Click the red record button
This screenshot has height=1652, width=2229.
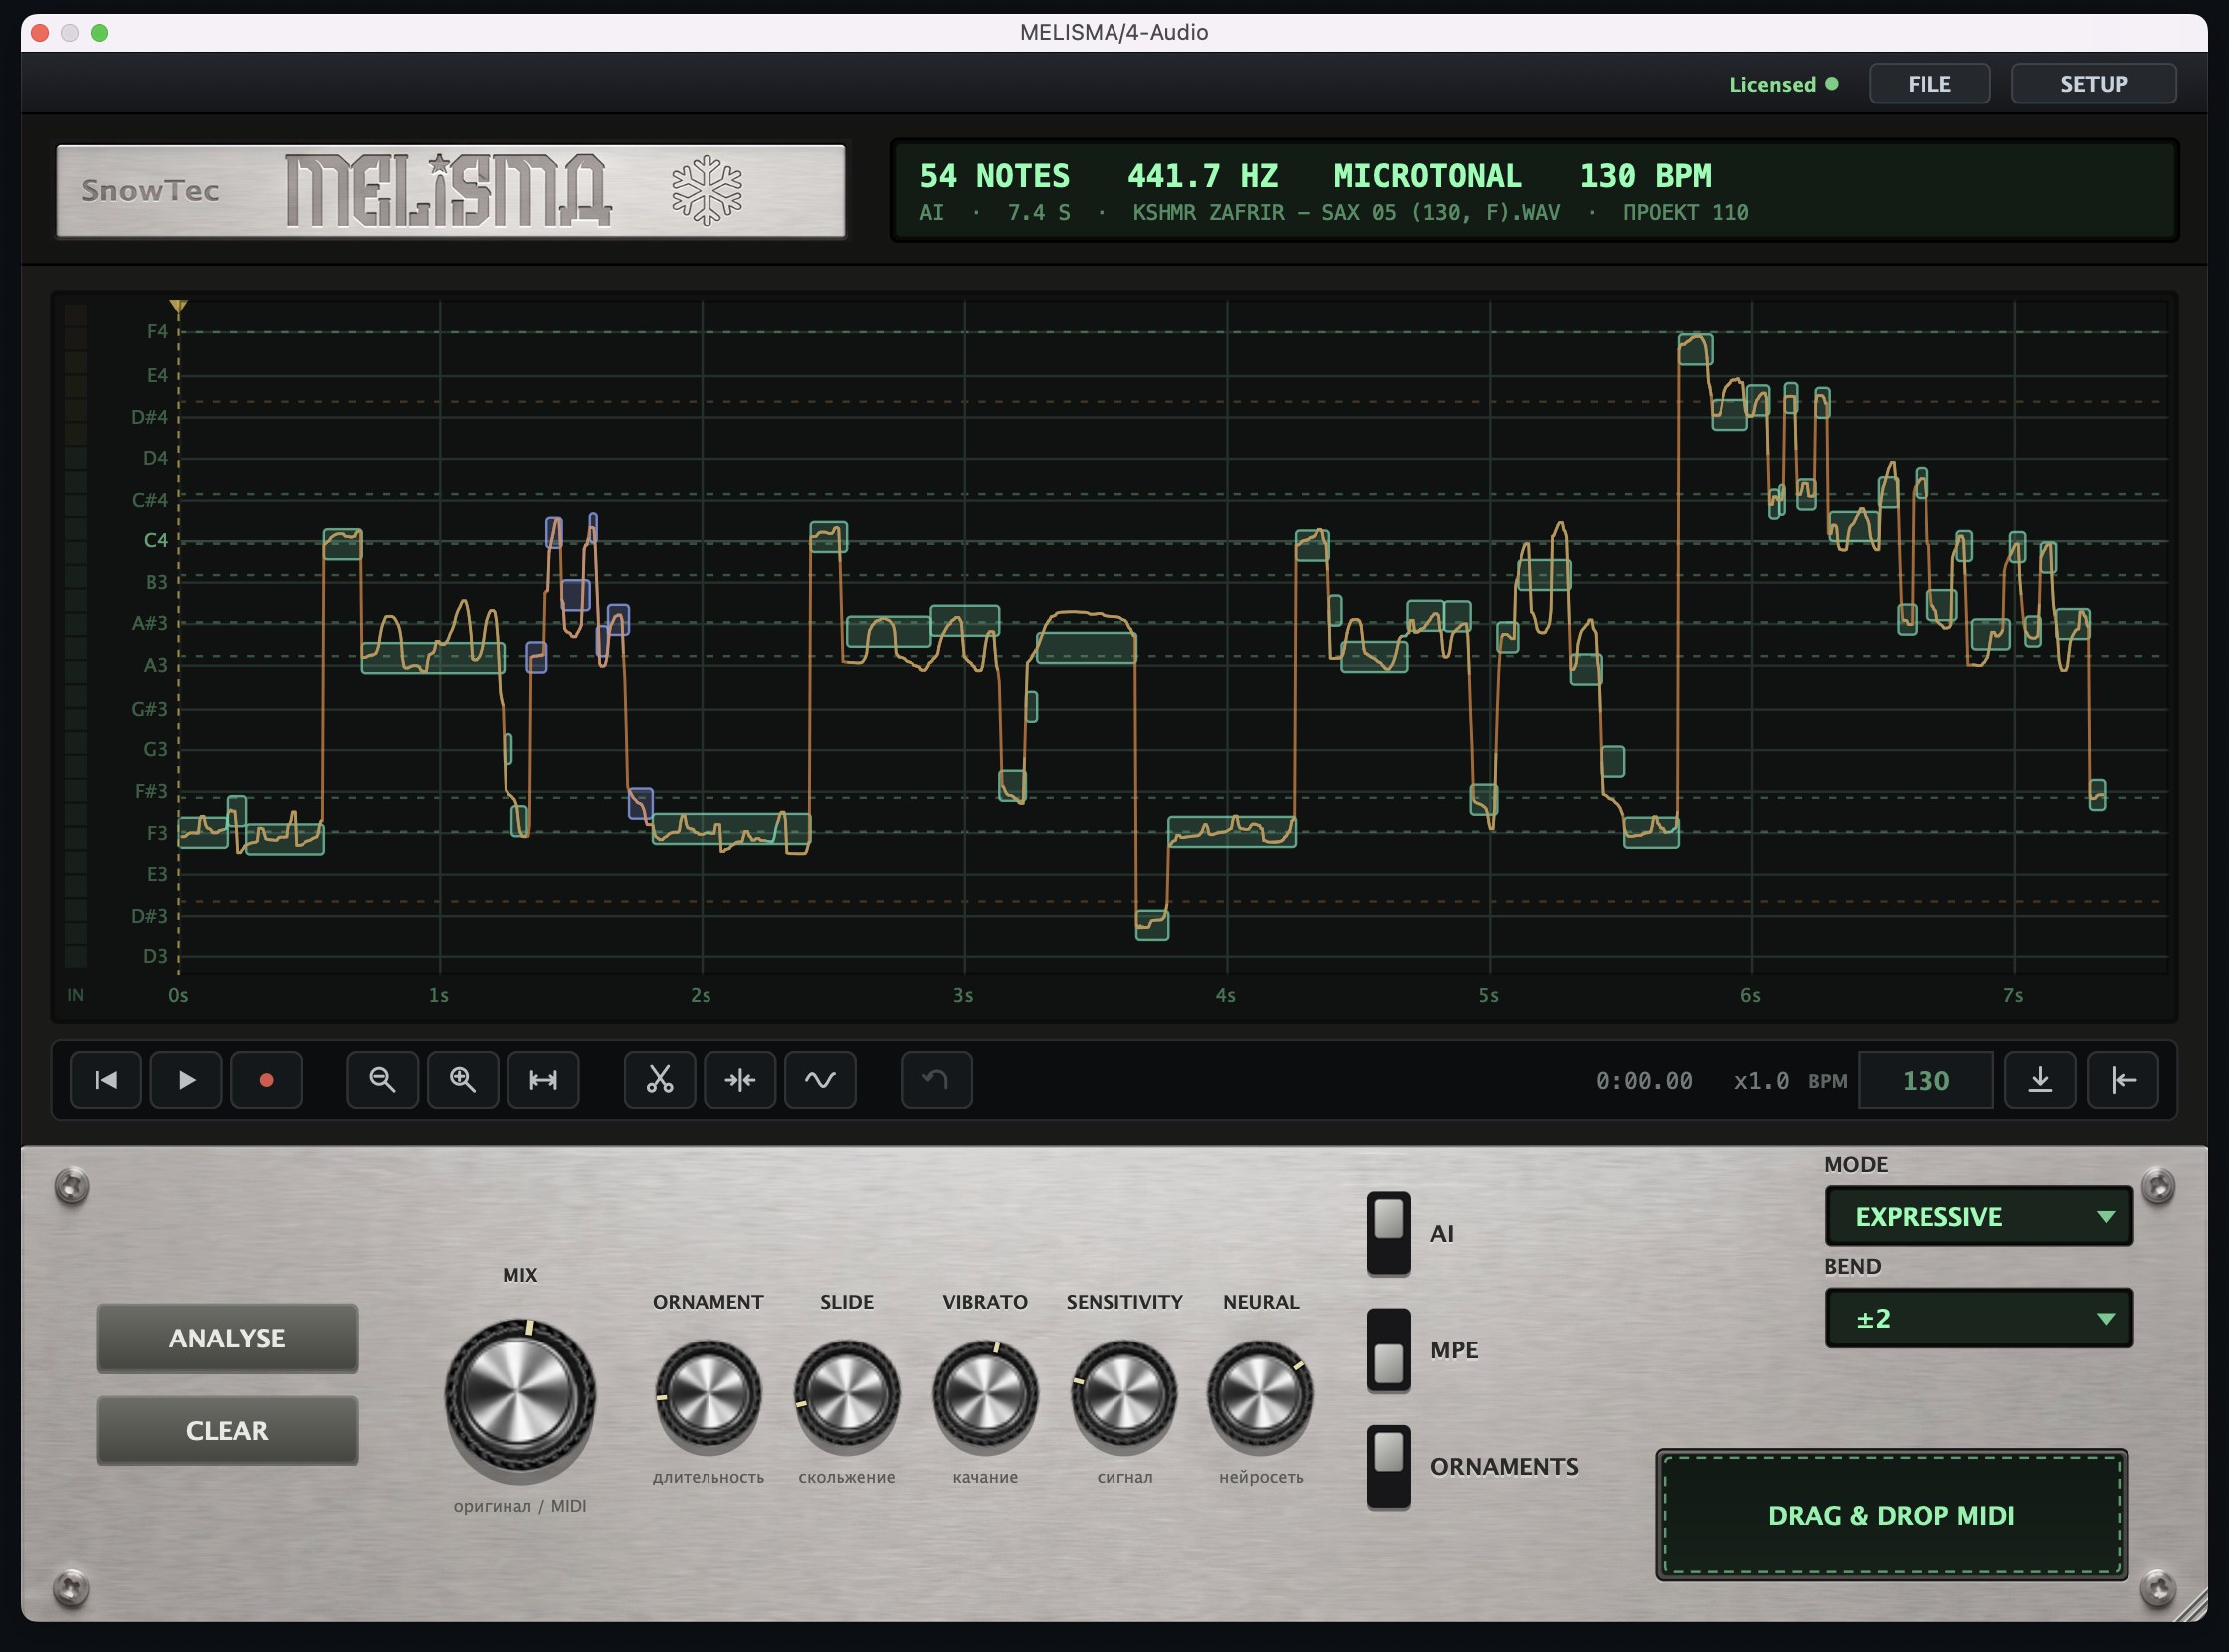click(x=266, y=1080)
